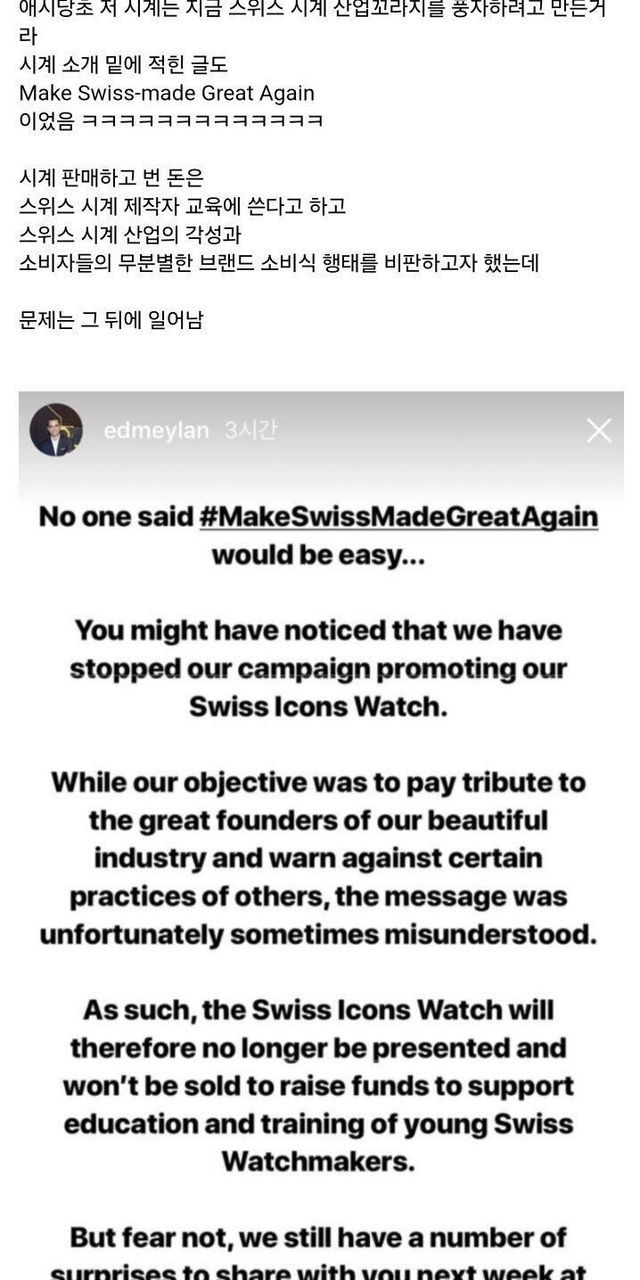Tap the 3시간 story timestamp
The height and width of the screenshot is (1280, 640).
(251, 431)
